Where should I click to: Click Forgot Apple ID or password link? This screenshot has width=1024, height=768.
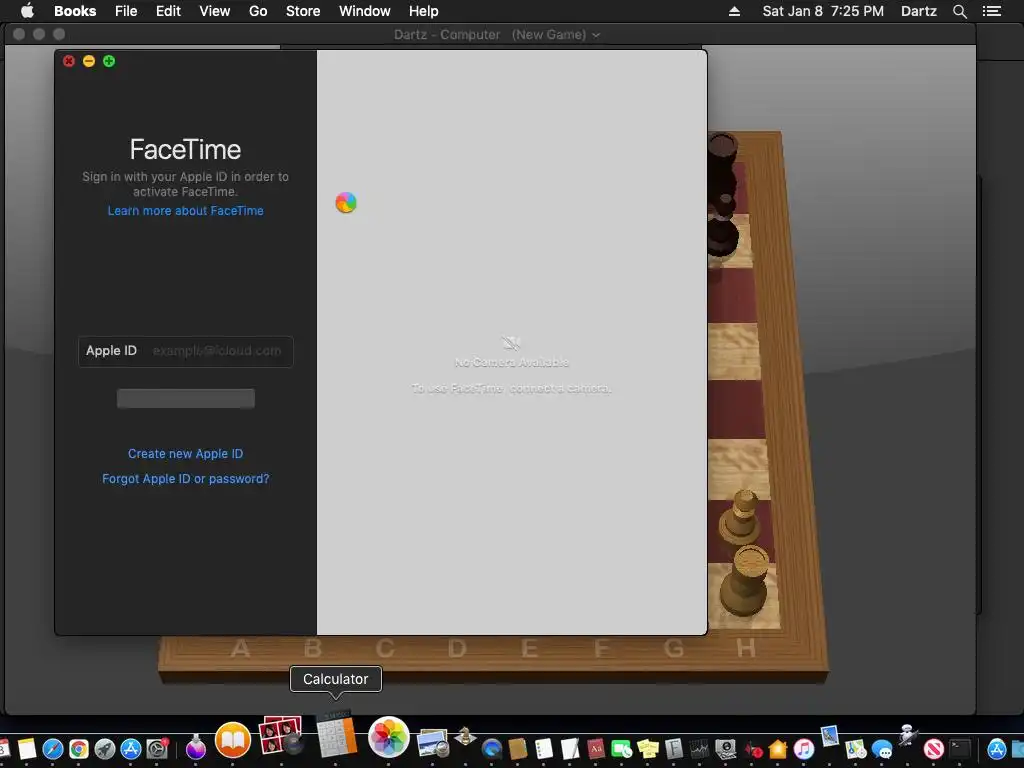[185, 479]
